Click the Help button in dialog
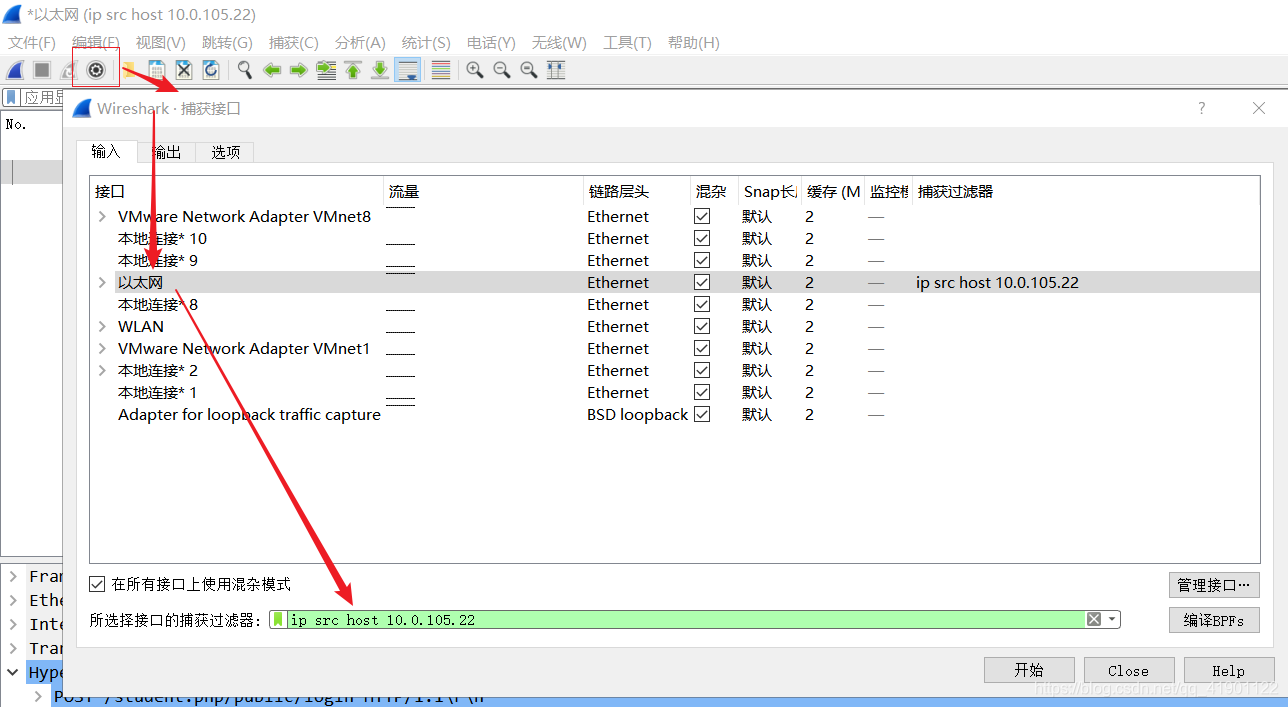 (x=1228, y=670)
